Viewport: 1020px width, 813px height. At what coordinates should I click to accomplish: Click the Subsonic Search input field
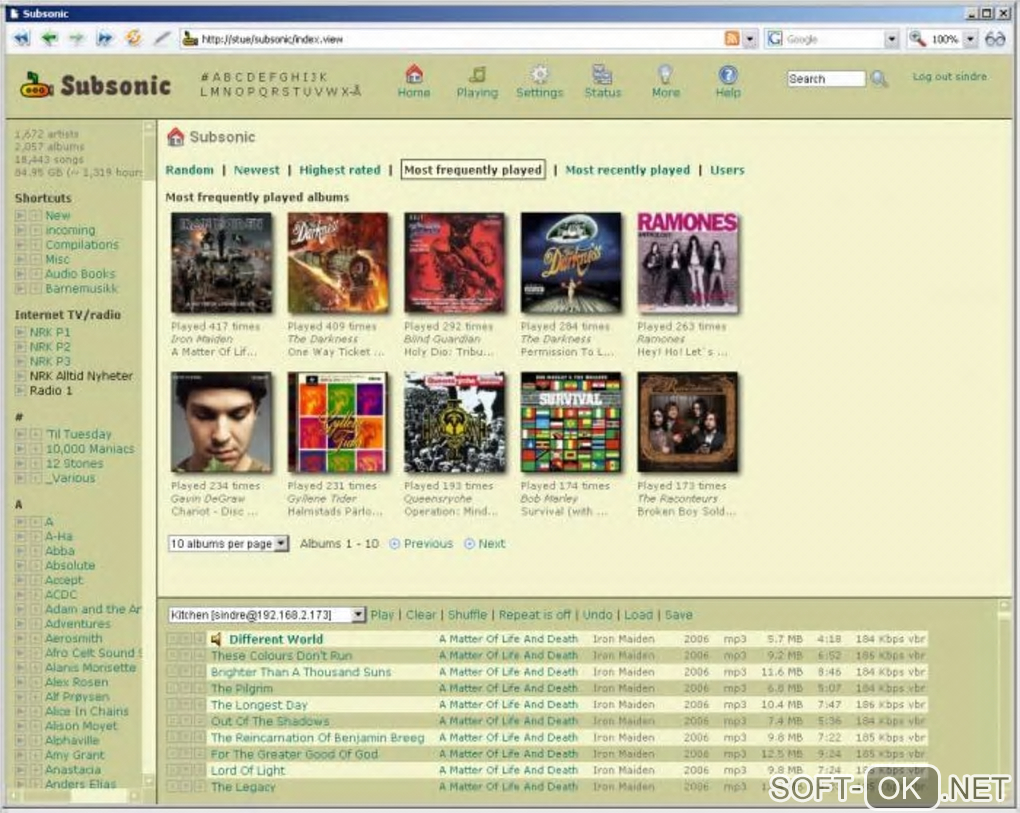(825, 79)
